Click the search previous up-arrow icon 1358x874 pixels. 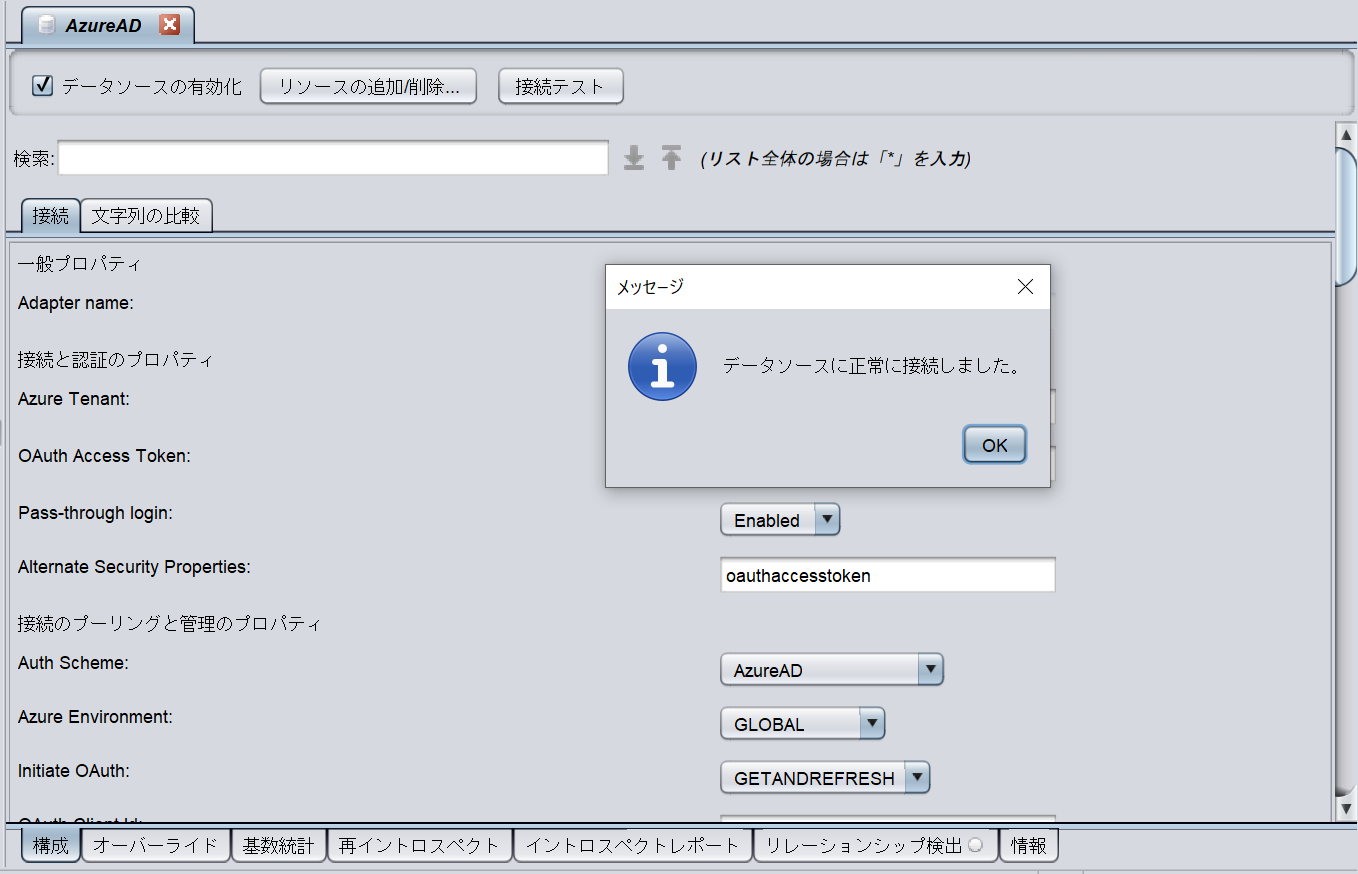pyautogui.click(x=671, y=158)
